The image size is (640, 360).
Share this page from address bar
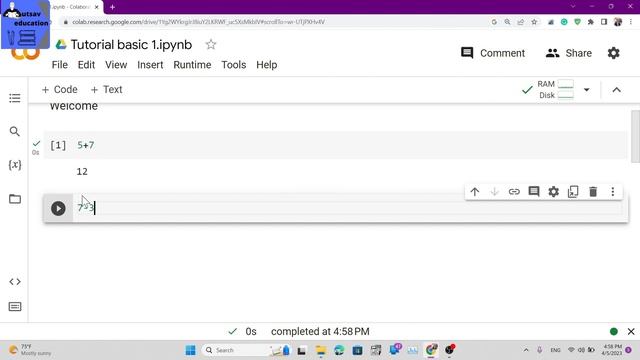pyautogui.click(x=520, y=22)
